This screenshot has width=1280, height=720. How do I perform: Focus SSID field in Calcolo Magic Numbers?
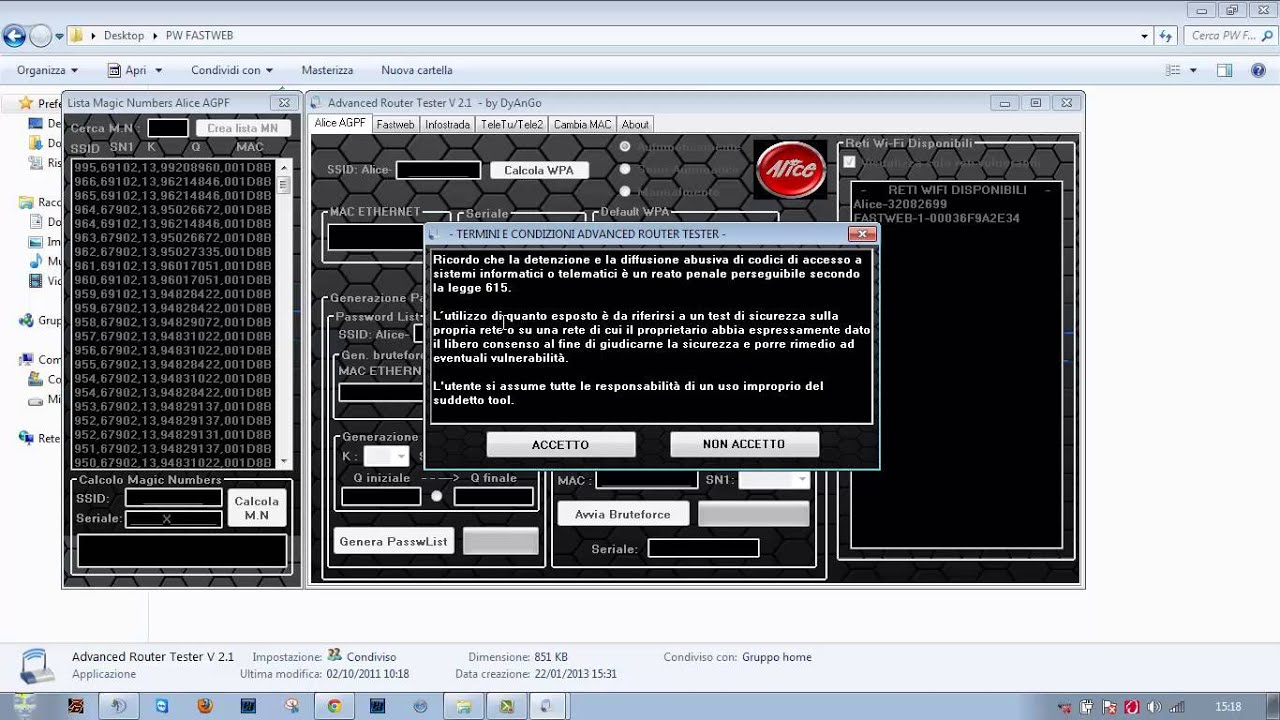174,498
